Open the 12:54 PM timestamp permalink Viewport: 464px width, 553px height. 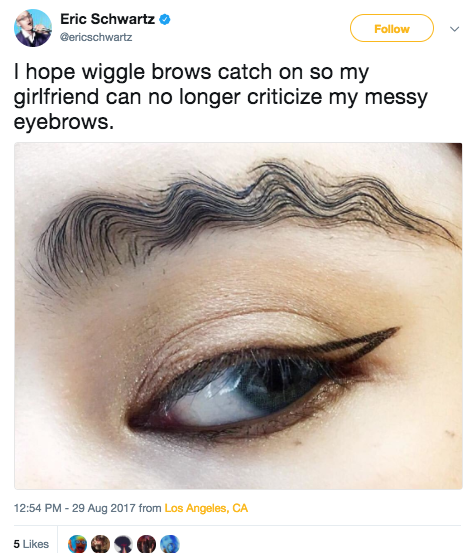pyautogui.click(x=37, y=508)
